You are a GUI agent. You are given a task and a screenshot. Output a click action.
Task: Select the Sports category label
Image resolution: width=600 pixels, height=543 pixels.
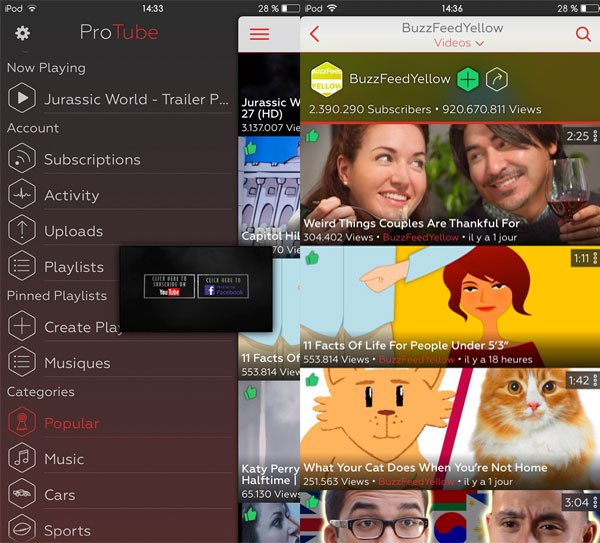pyautogui.click(x=67, y=531)
